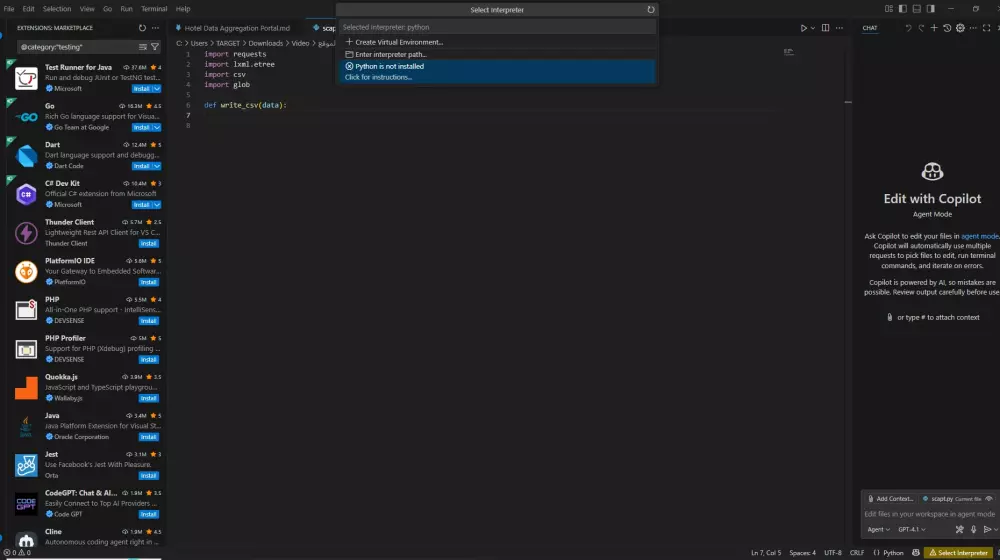Select Python is not installed entry
The height and width of the screenshot is (560, 1000).
click(497, 71)
